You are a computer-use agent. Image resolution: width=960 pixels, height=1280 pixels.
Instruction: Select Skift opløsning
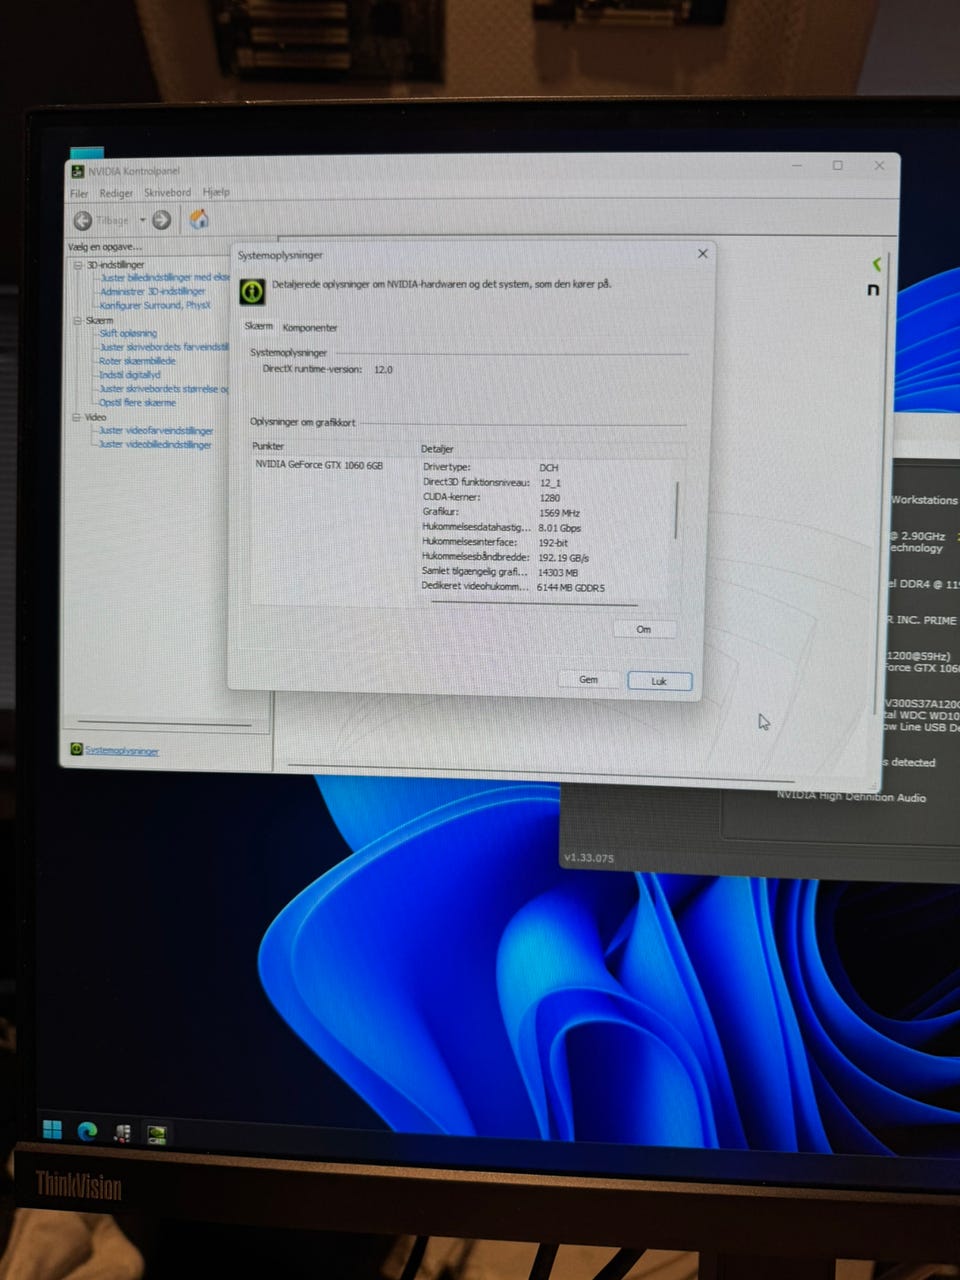(128, 333)
